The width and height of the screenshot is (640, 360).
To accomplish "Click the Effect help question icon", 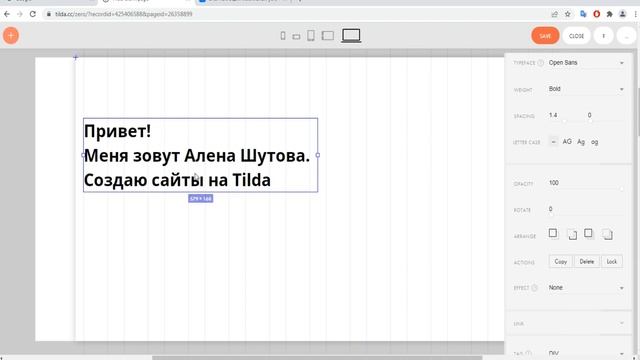I will point(534,288).
